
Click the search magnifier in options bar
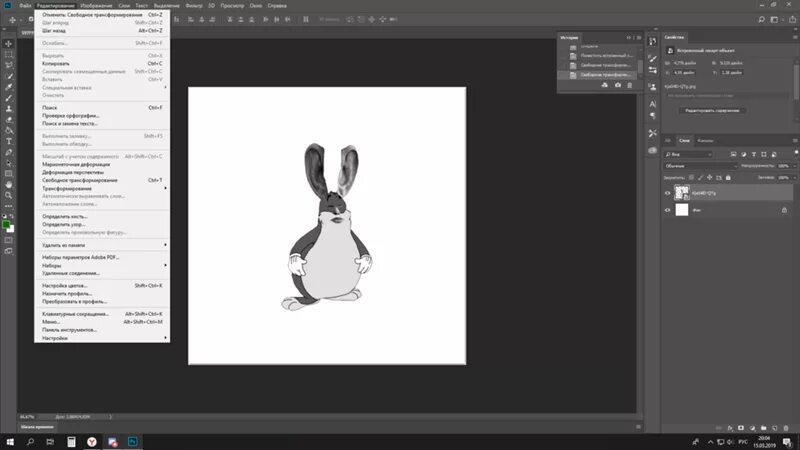pos(761,19)
